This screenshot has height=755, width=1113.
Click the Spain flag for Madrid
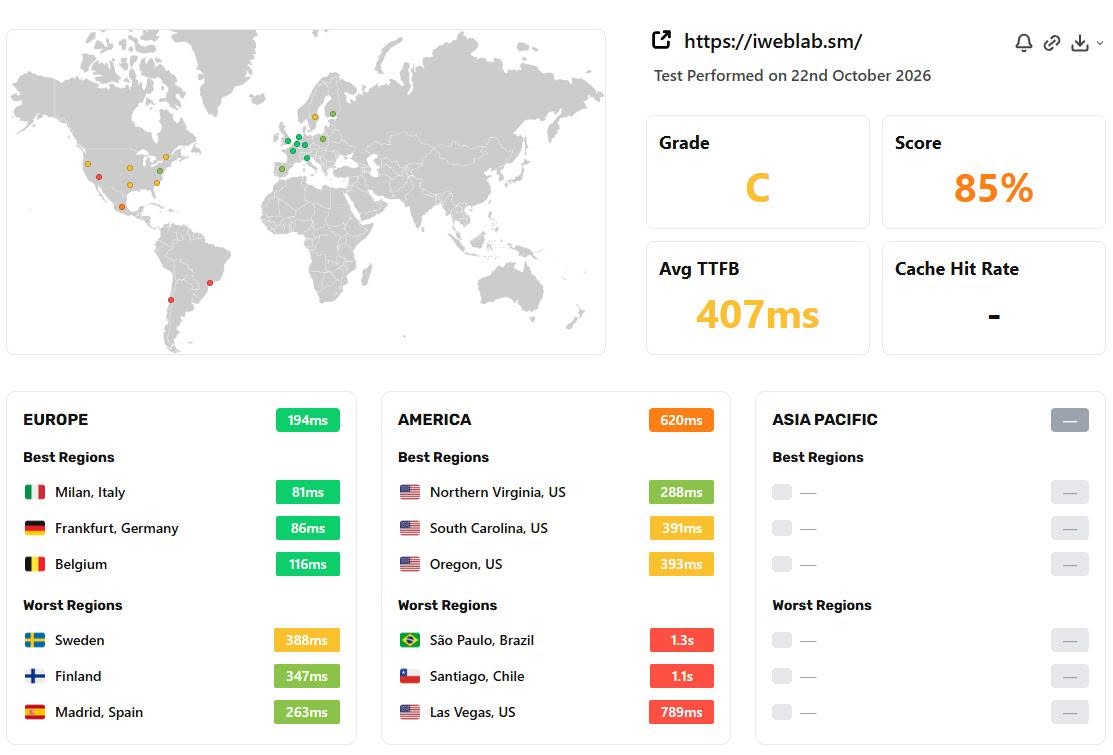pos(35,712)
